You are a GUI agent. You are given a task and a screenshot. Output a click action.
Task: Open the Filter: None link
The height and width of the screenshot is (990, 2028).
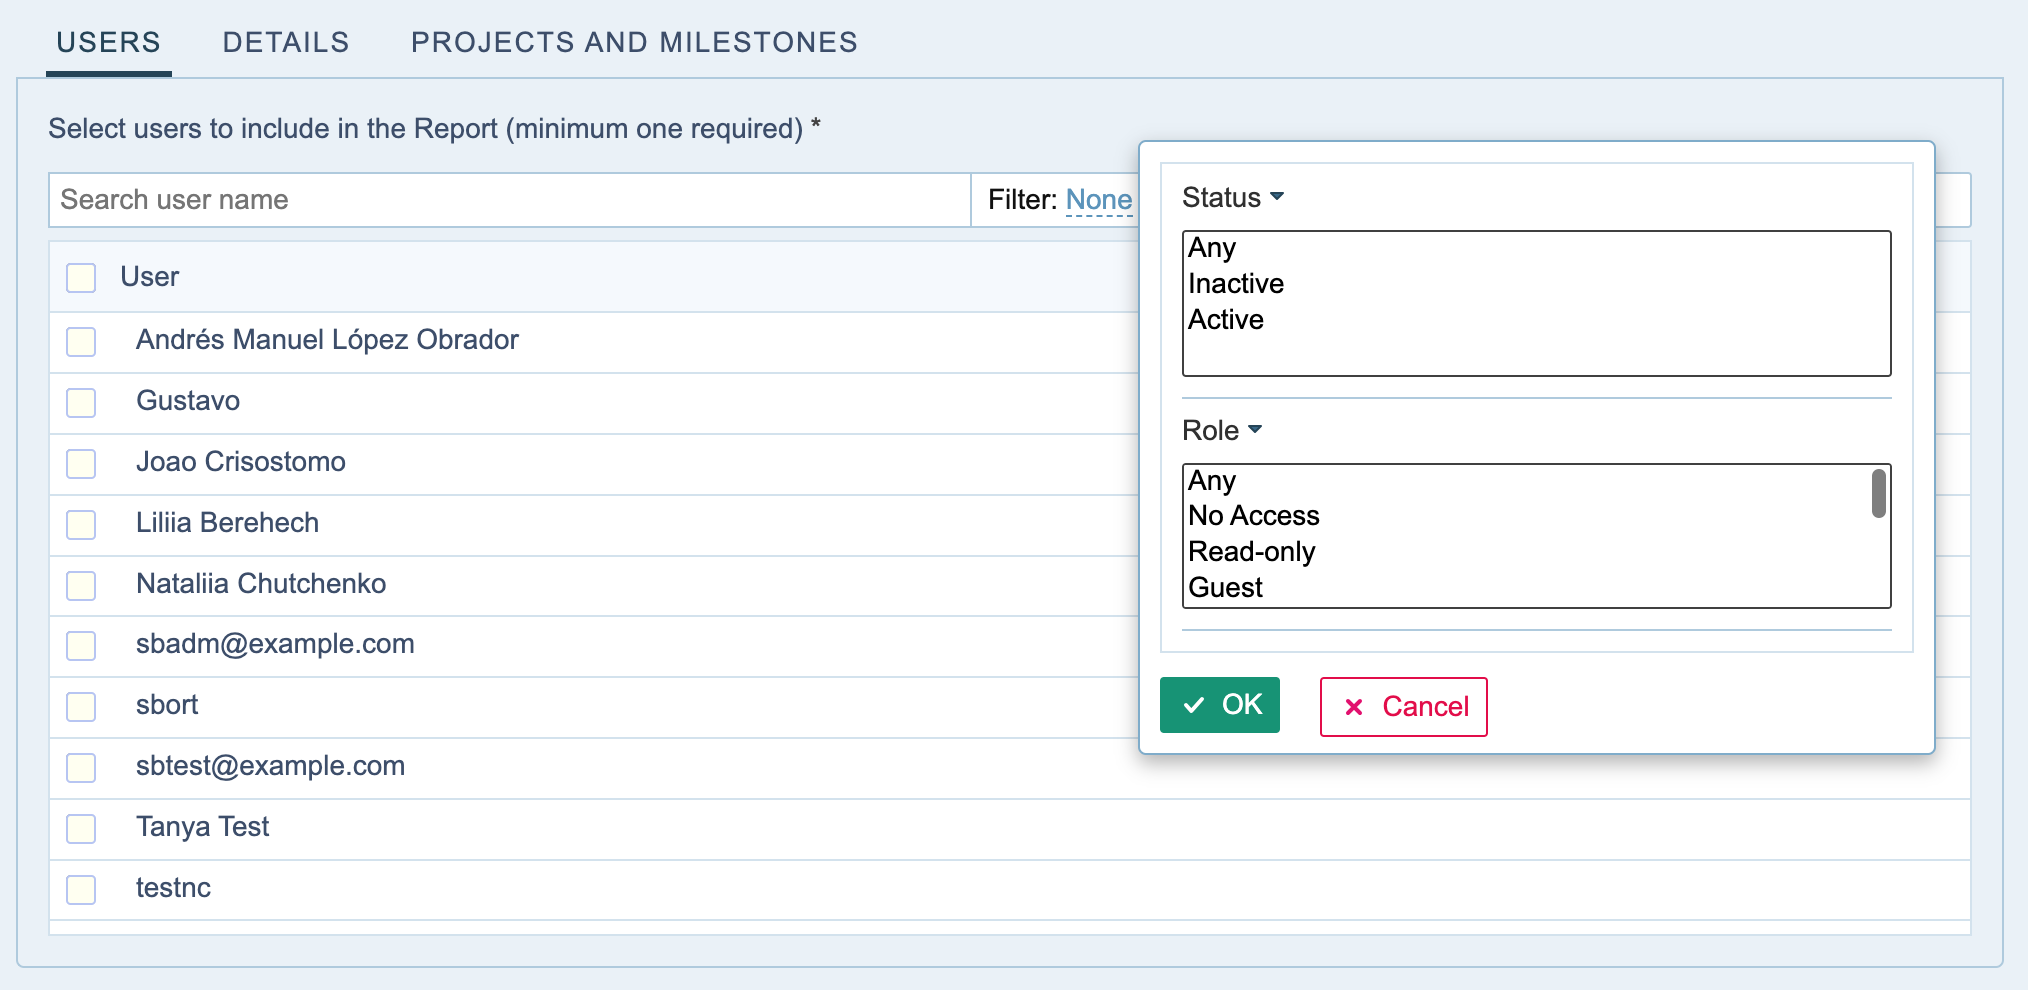coord(1098,200)
